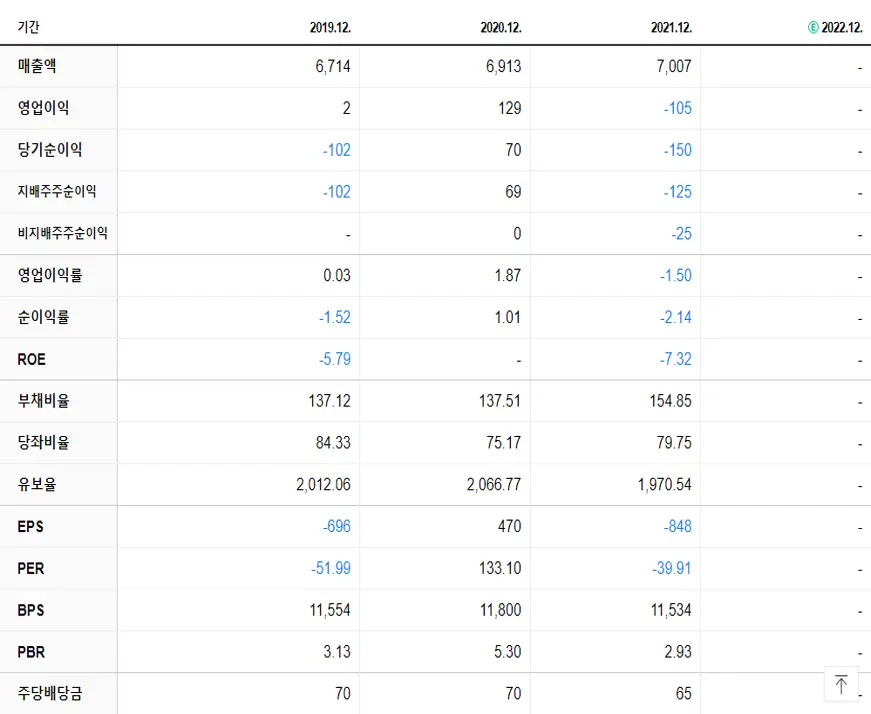Select EPS value -696
This screenshot has height=714, width=871.
tap(337, 526)
